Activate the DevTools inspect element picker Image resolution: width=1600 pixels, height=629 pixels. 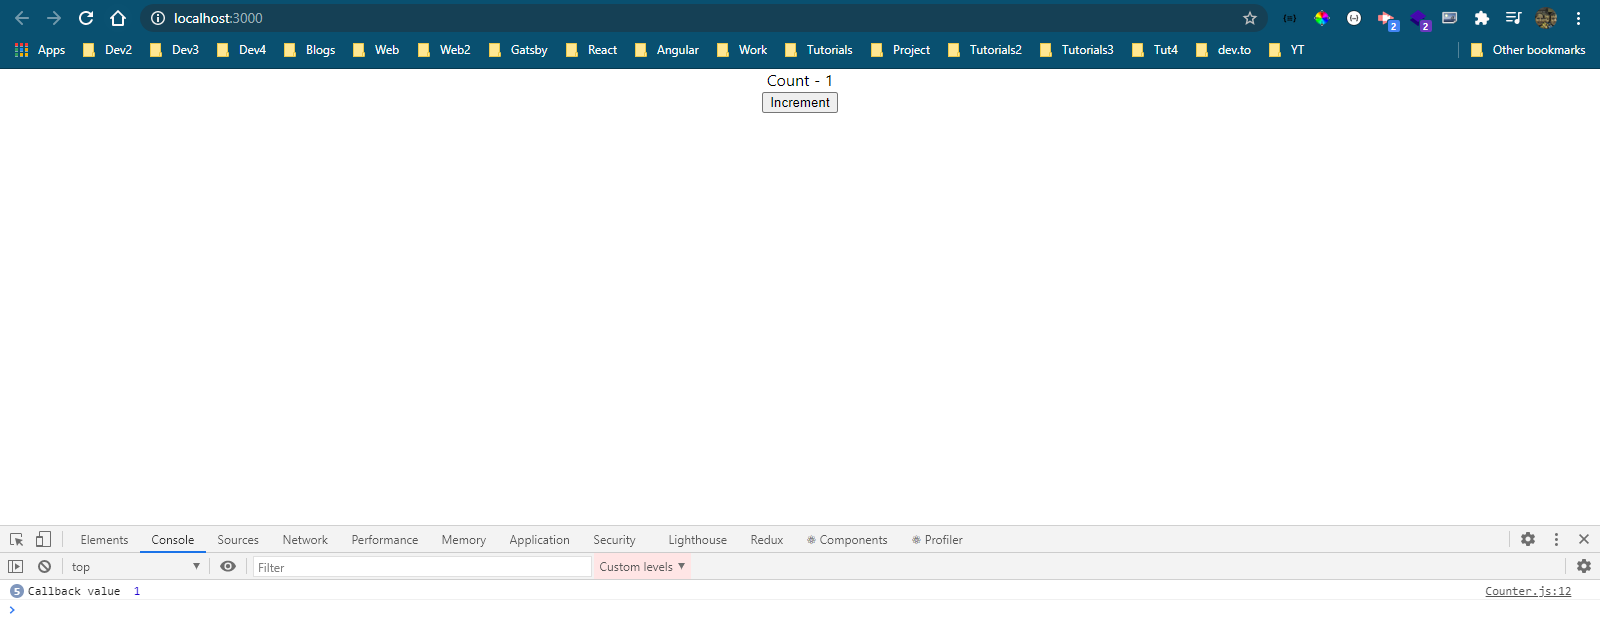17,539
